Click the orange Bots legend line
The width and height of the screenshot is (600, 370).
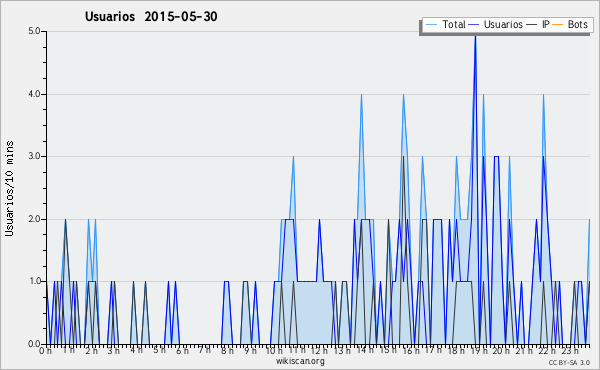pos(558,25)
